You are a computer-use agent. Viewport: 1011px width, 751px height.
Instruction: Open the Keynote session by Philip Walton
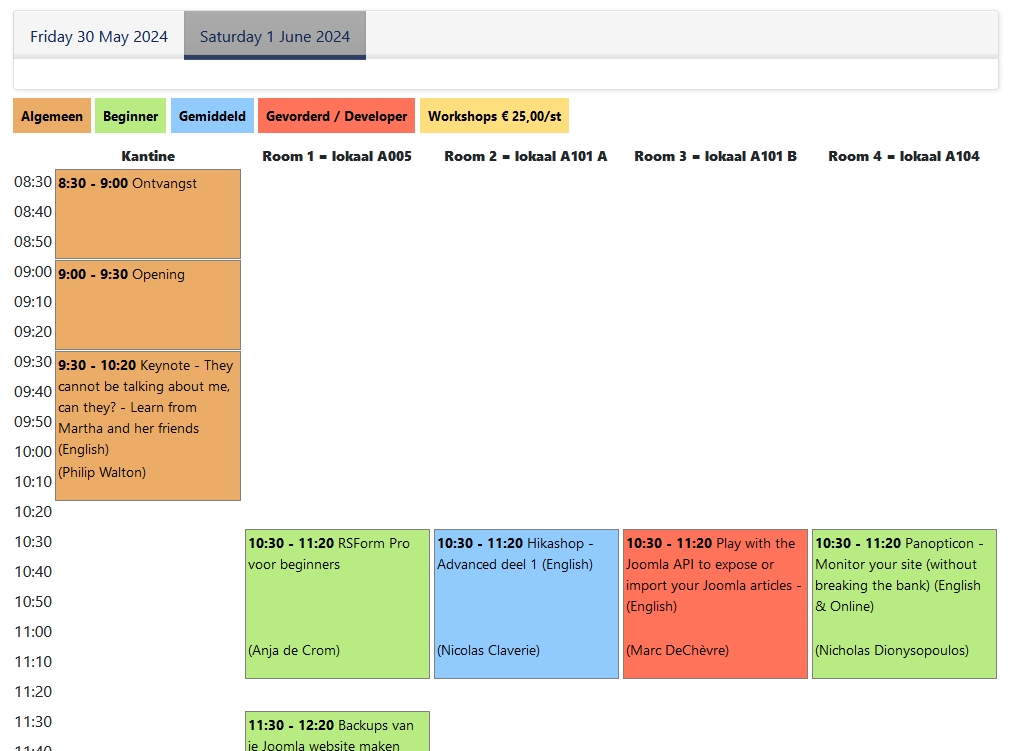tap(148, 425)
